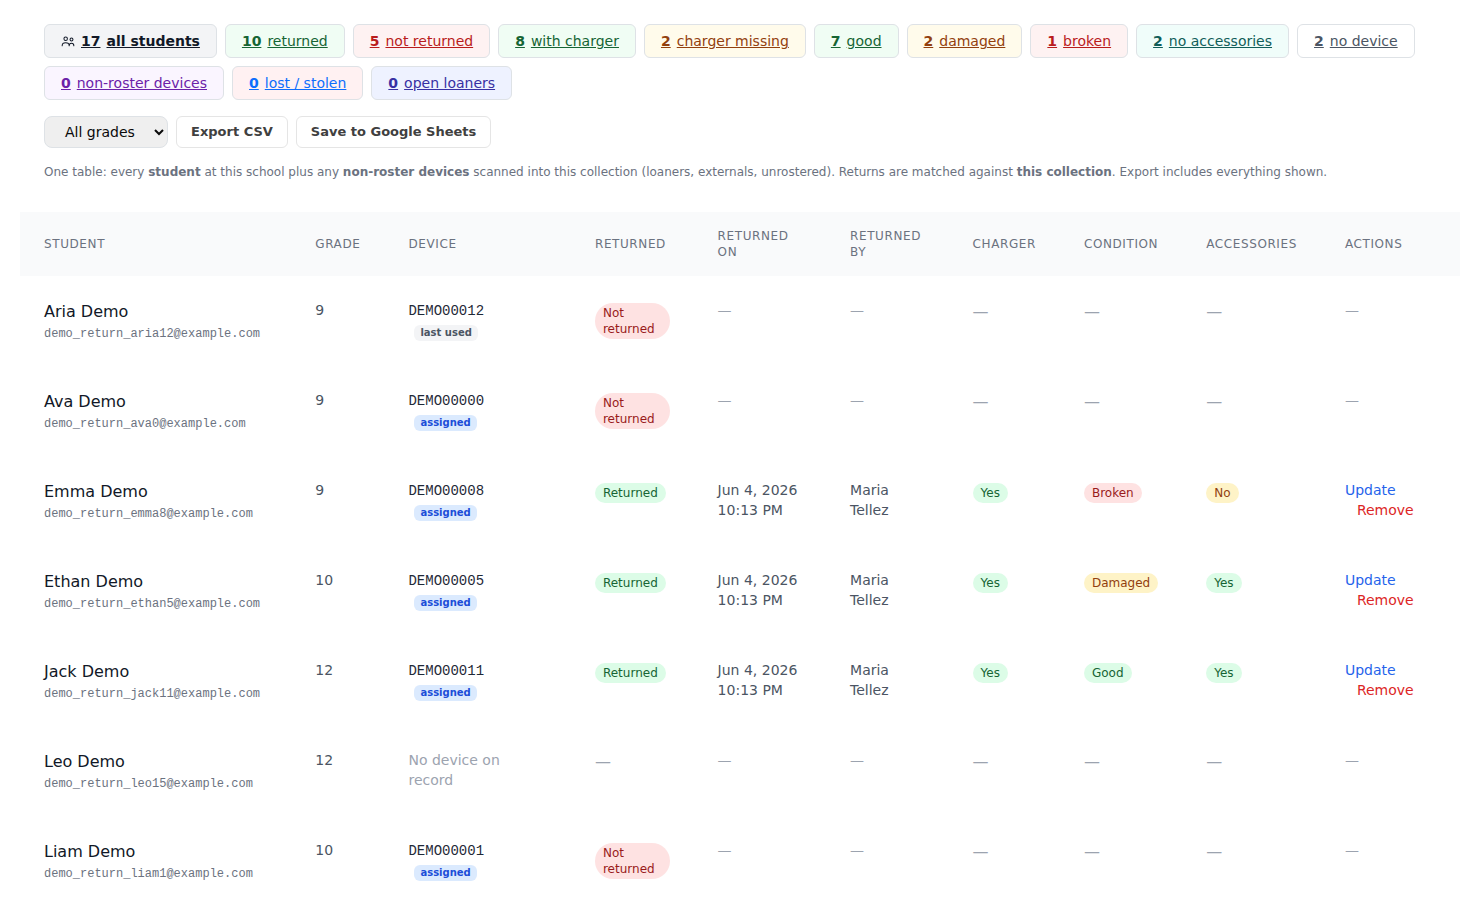The height and width of the screenshot is (900, 1480).
Task: Click device ID DEMO00008
Action: coord(446,491)
